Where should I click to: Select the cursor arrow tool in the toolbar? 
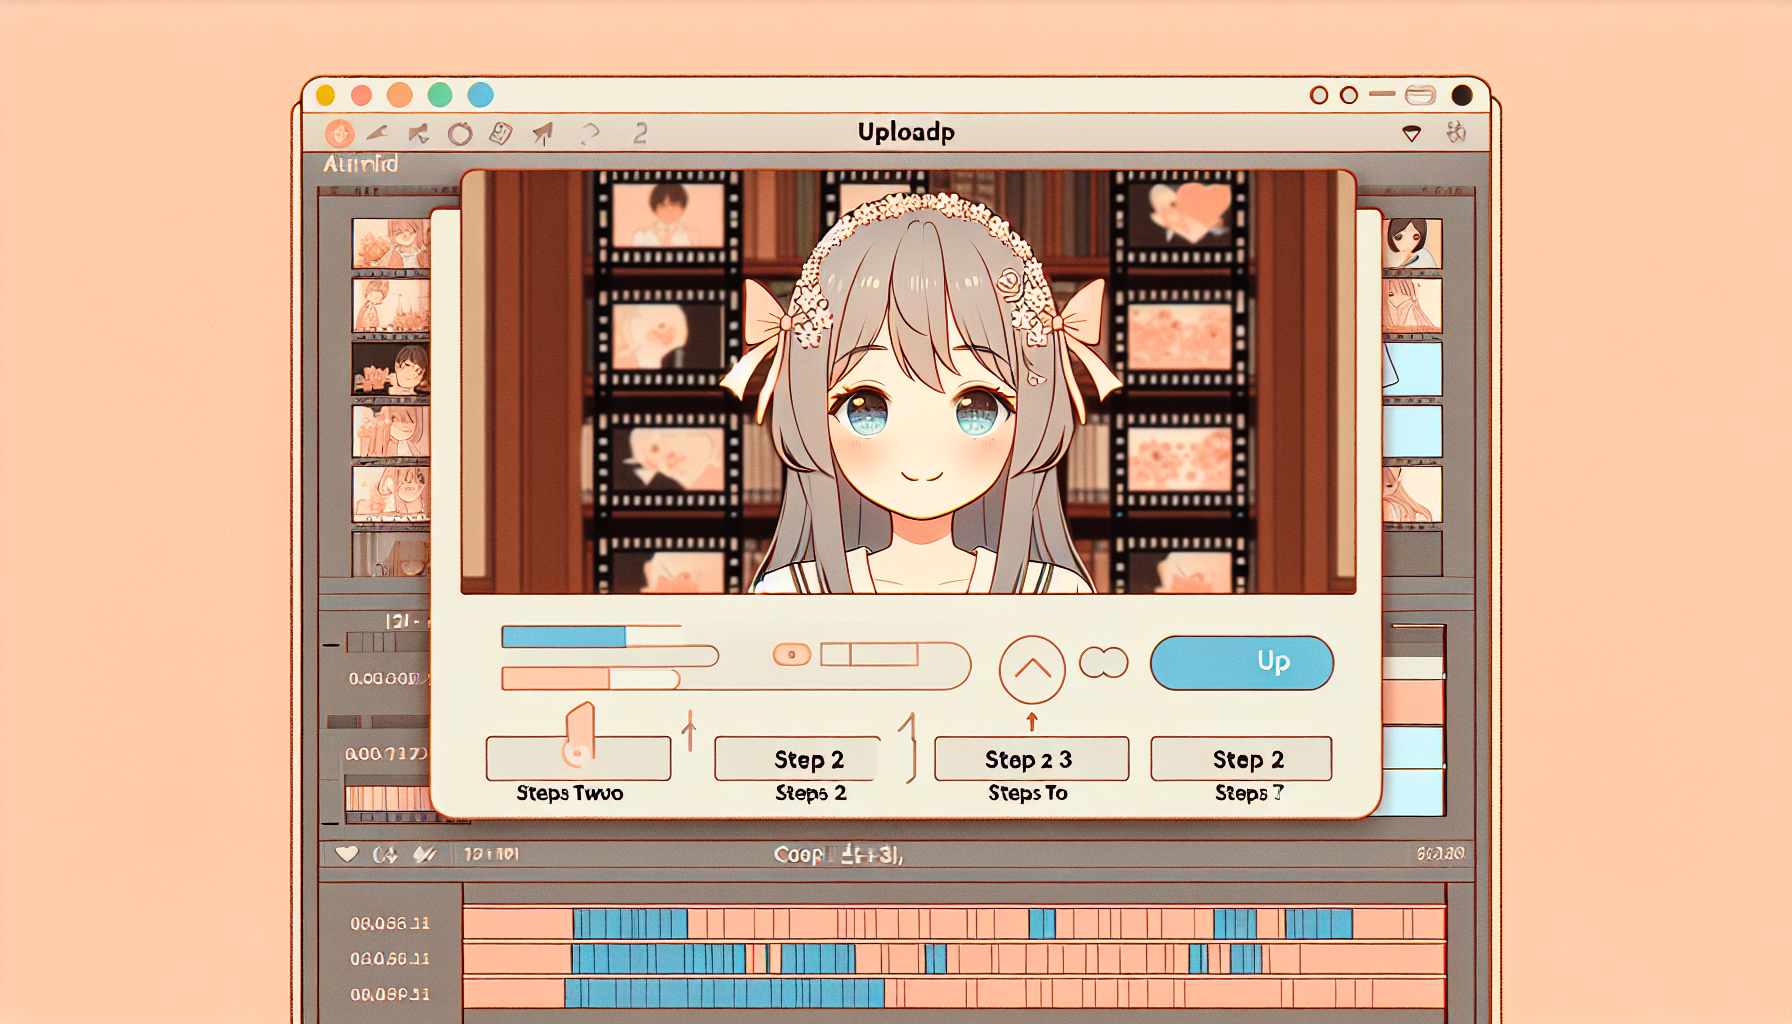pos(417,132)
